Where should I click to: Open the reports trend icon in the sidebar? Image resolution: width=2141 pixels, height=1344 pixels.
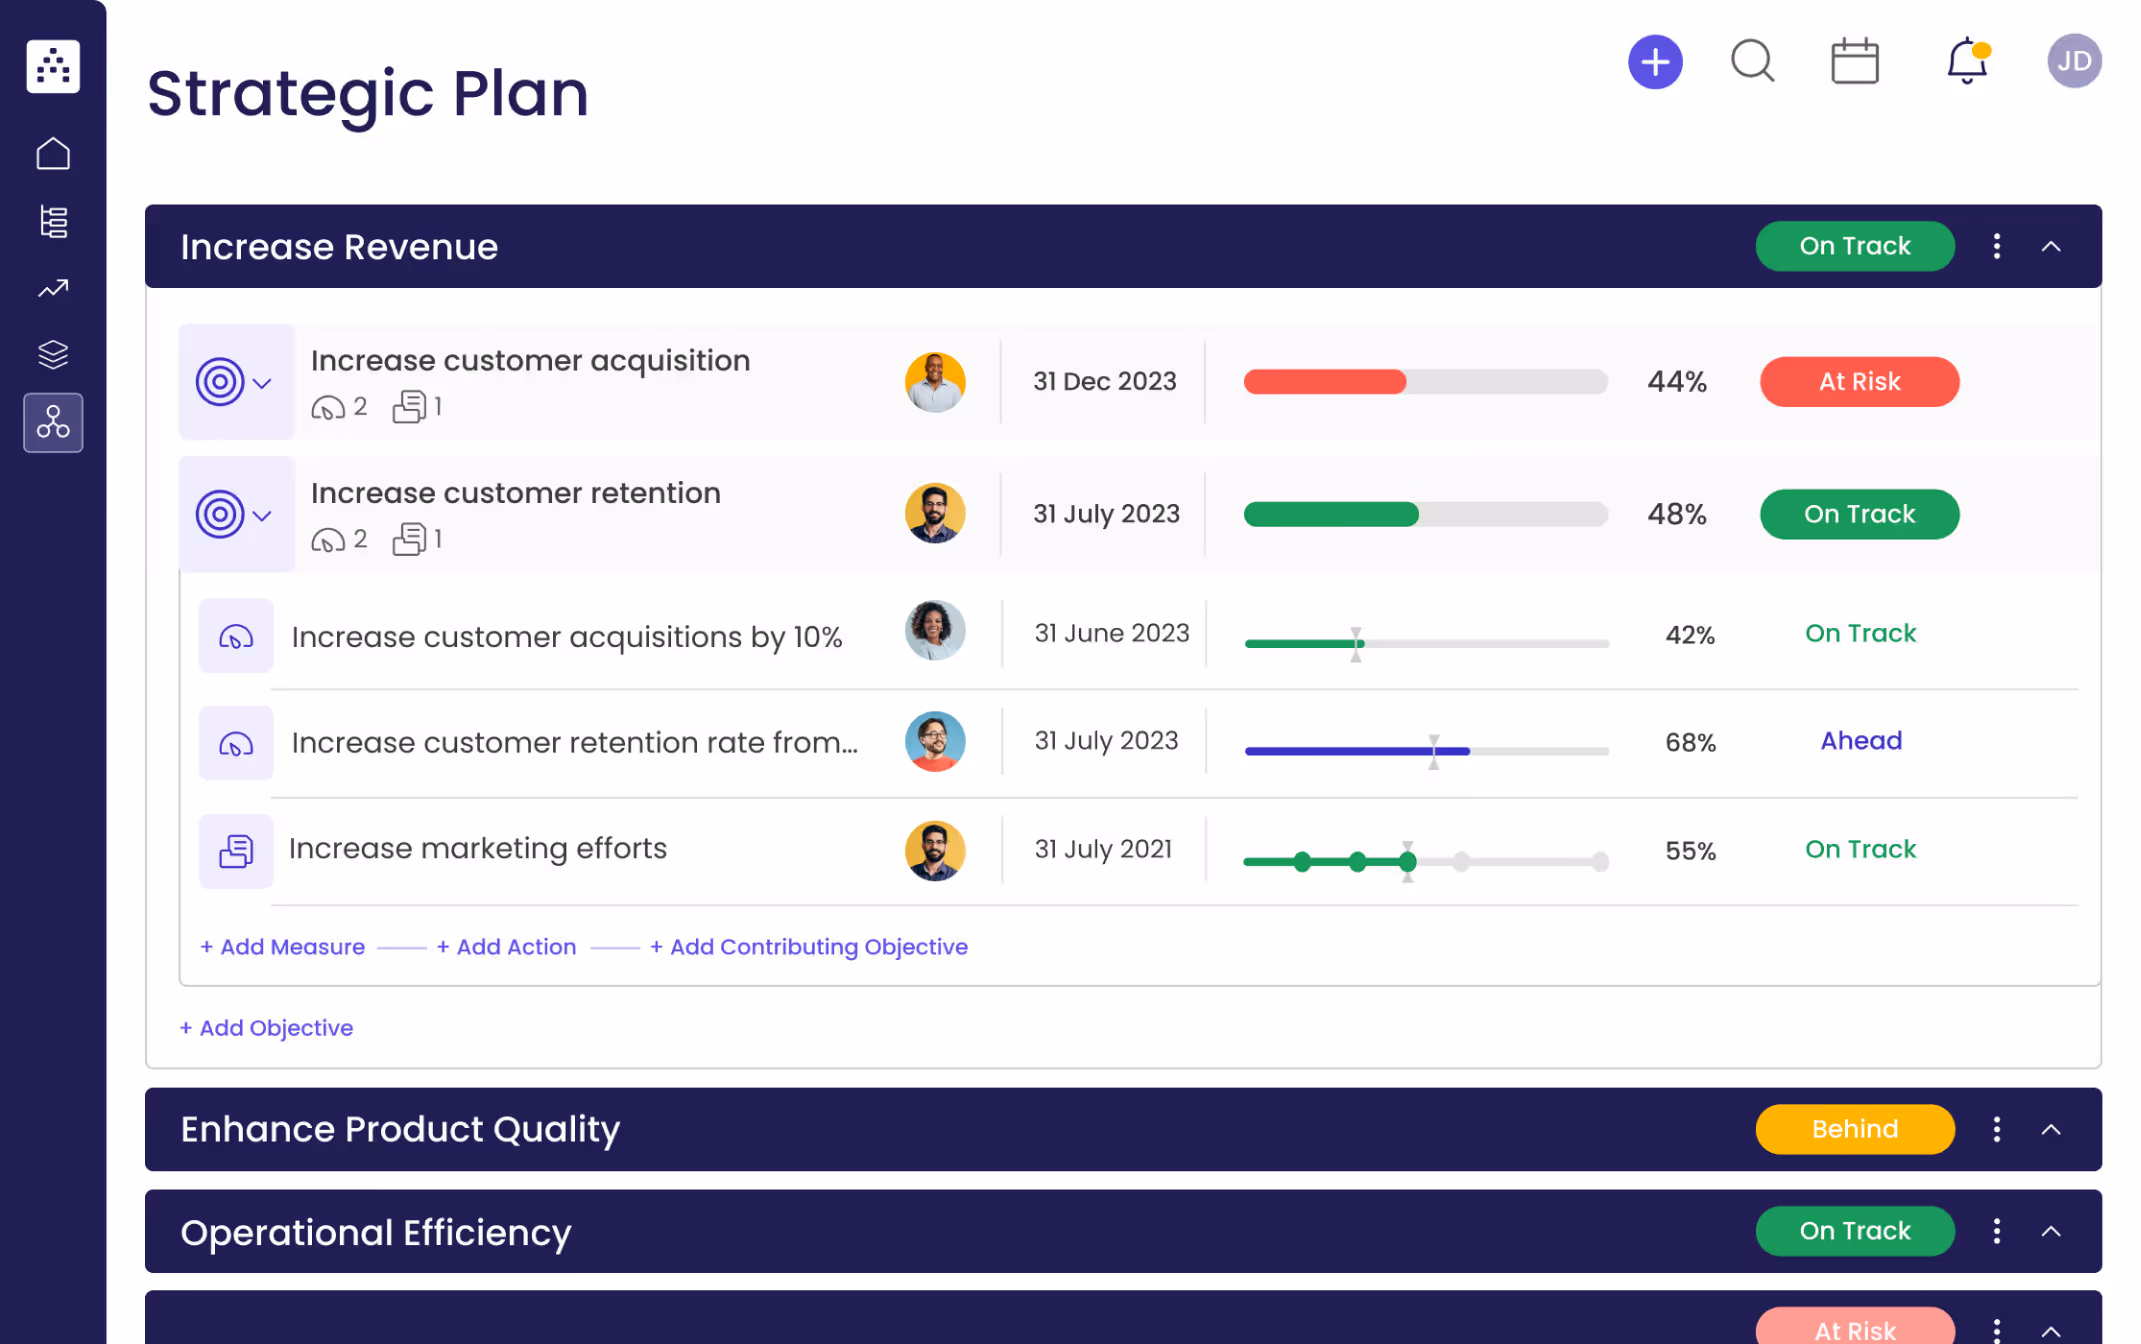point(52,288)
